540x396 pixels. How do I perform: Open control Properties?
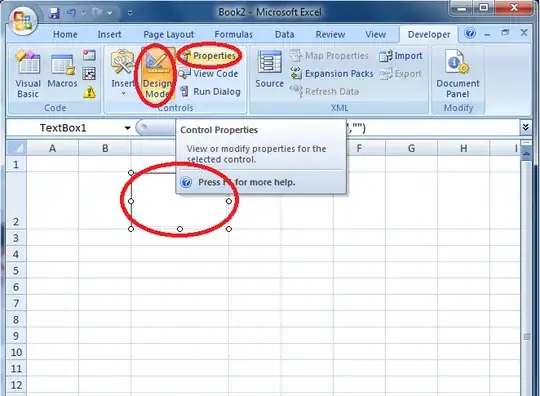(209, 55)
